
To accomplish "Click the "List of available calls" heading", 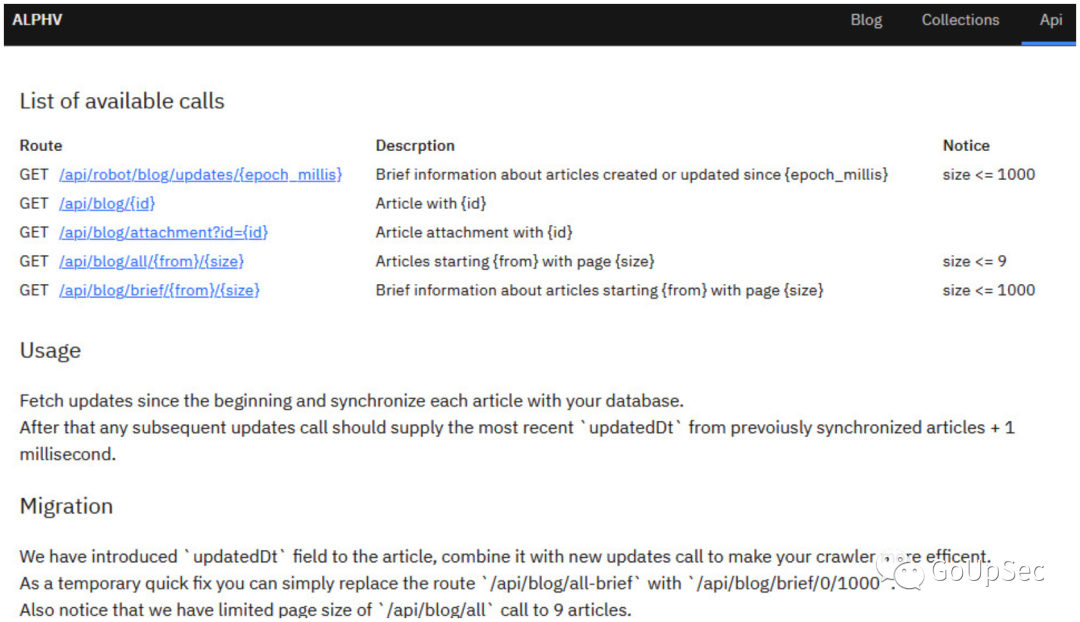I will tap(122, 101).
